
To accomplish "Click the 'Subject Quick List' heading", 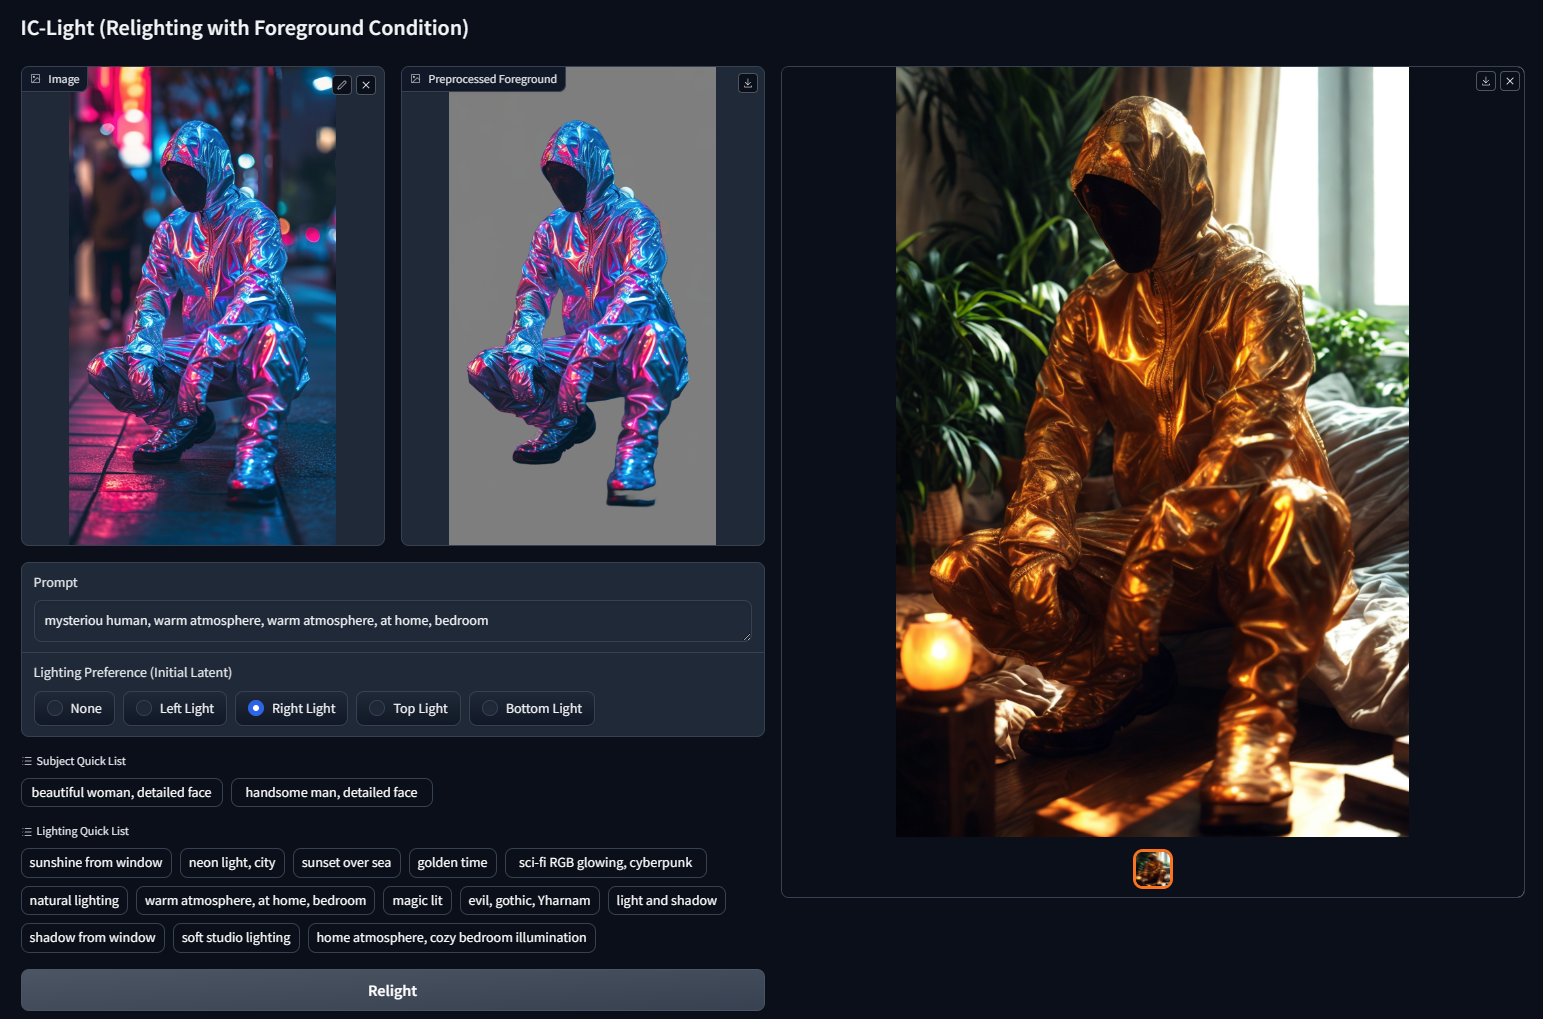I will click(81, 761).
